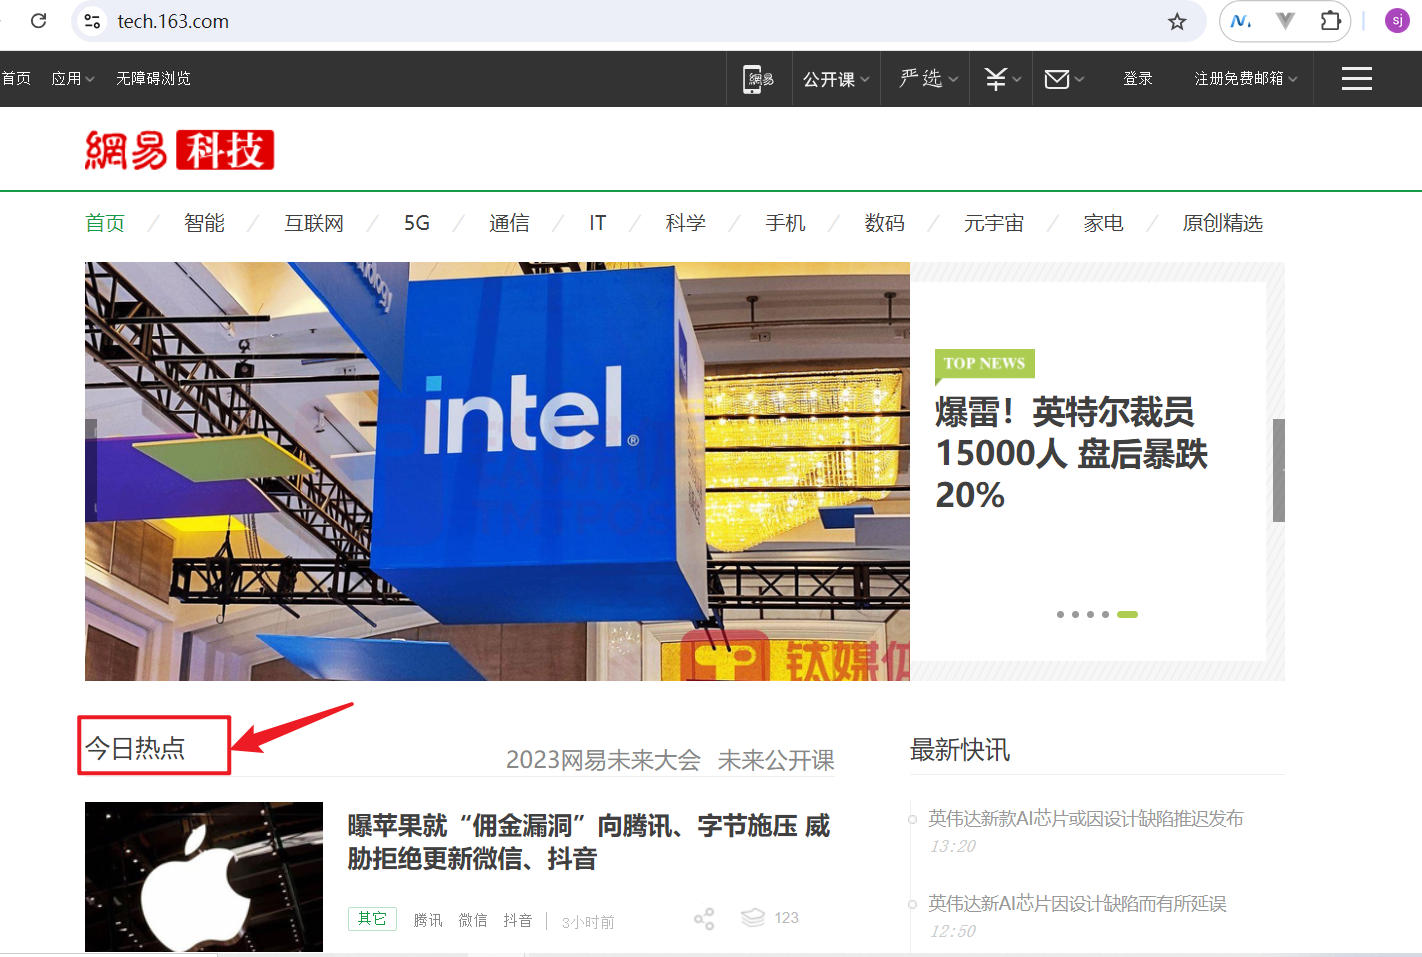Open article 曝苹果就佣金漏洞 headline
This screenshot has width=1422, height=957.
pyautogui.click(x=589, y=842)
